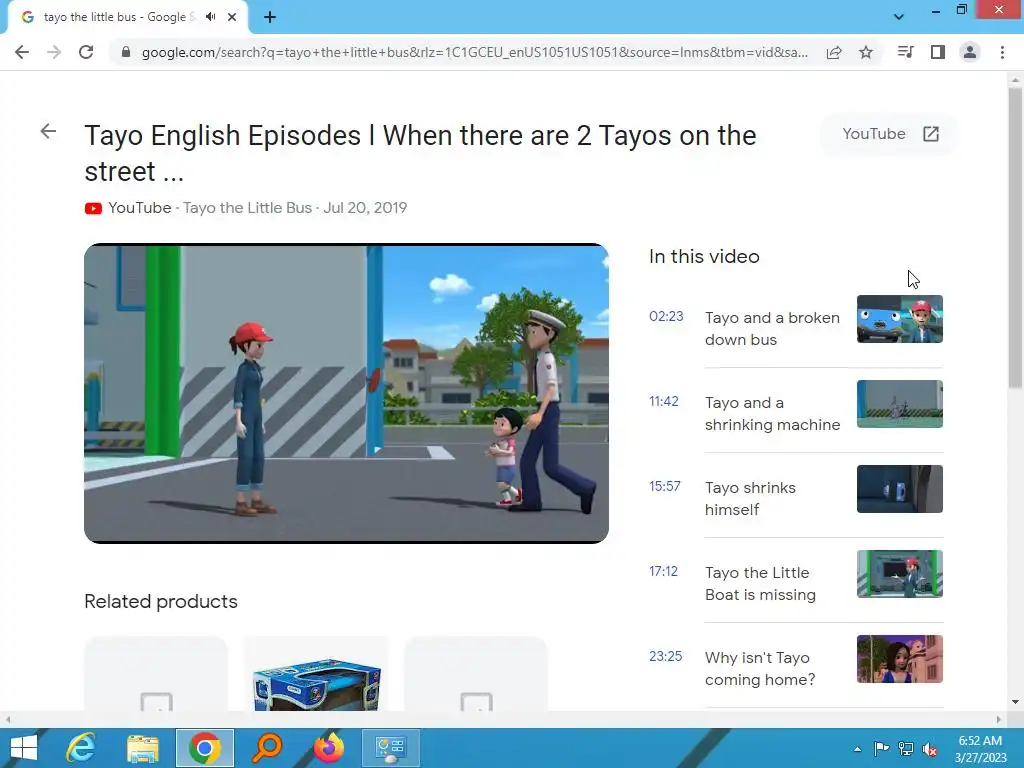The image size is (1024, 768).
Task: Open chapter 'Tayo the Little Boat is missing'
Action: point(760,583)
